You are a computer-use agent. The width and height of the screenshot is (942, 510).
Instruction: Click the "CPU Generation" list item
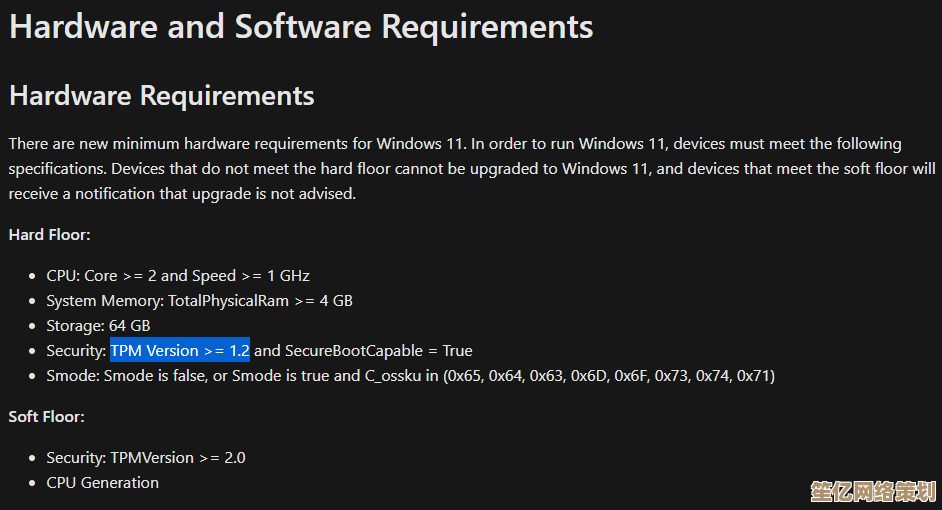102,483
